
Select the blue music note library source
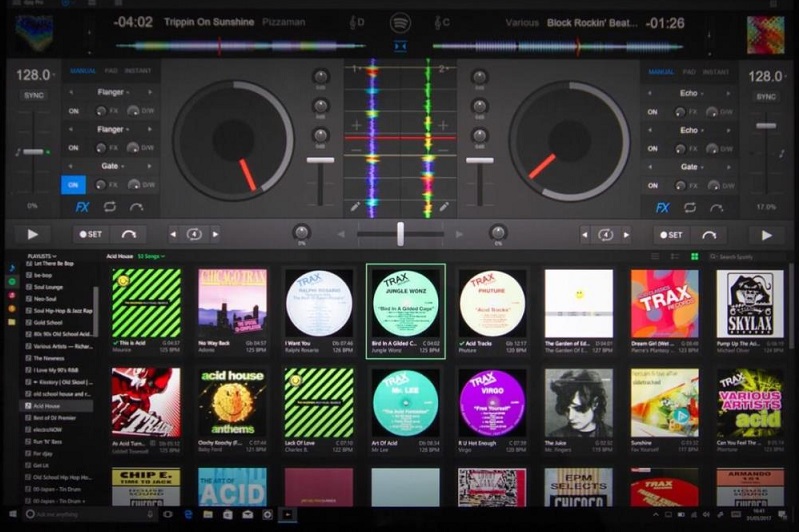[x=12, y=268]
